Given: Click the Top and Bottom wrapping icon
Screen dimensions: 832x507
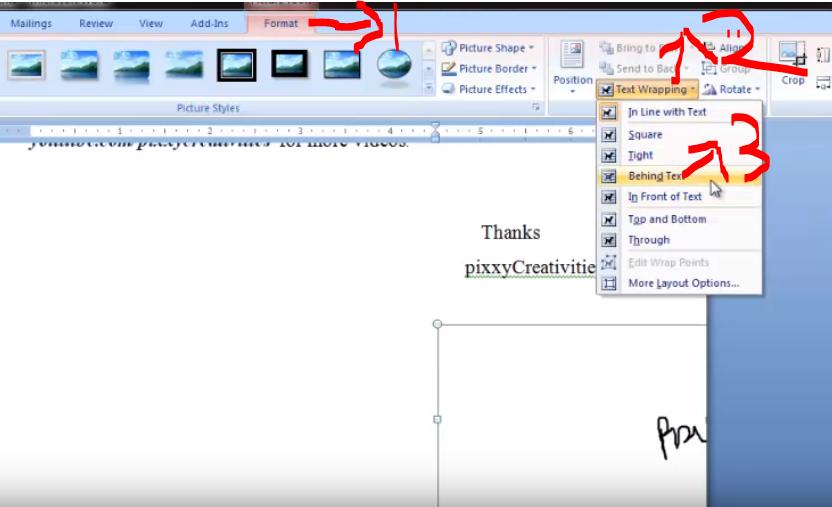Looking at the screenshot, I should pyautogui.click(x=609, y=219).
